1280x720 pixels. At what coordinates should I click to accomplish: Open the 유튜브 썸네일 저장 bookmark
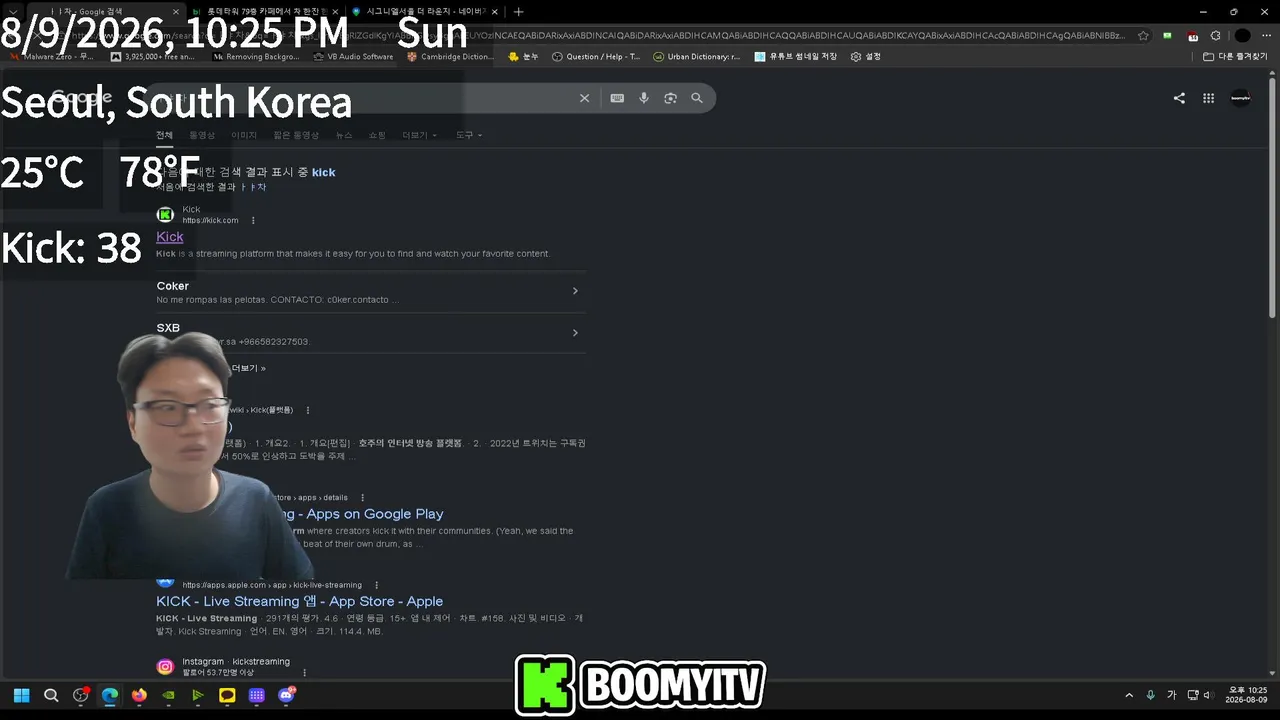tap(796, 57)
